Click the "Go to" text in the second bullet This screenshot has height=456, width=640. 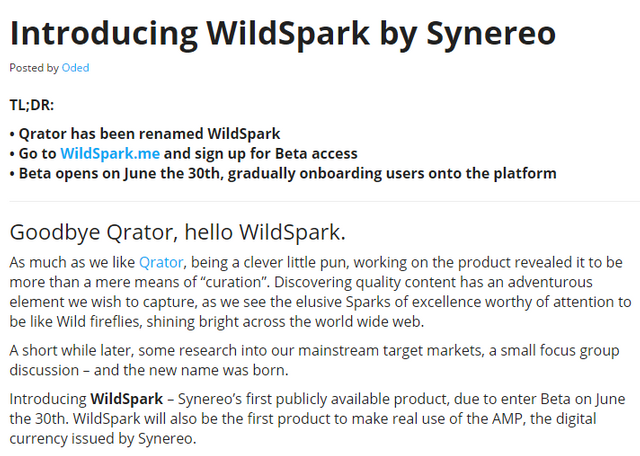38,153
